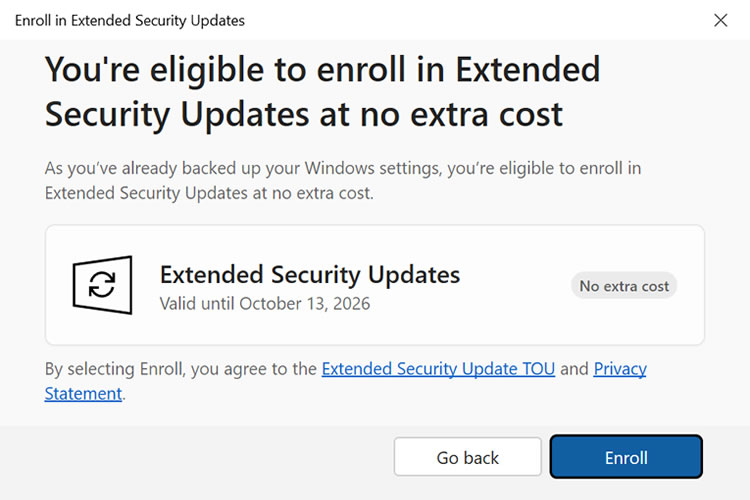Click the "As you've already backed up" sentence
The image size is (750, 500).
pyautogui.click(x=342, y=168)
